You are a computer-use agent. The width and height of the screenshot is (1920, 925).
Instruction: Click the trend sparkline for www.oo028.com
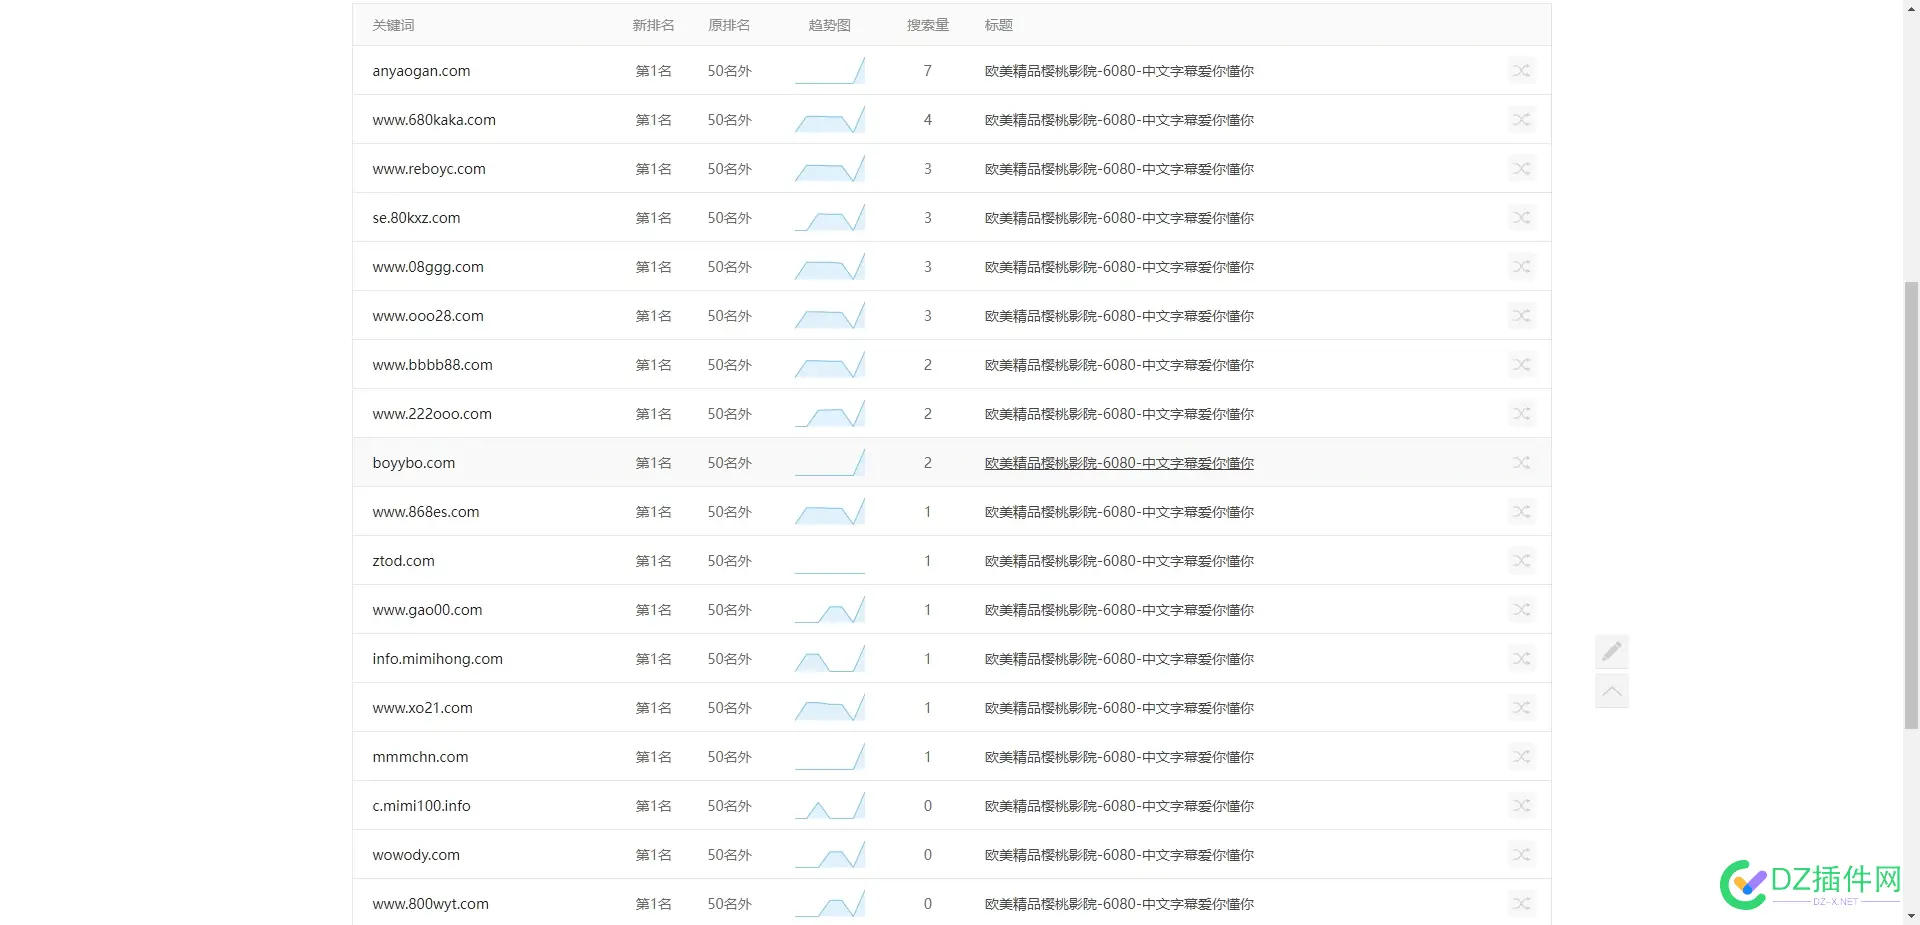coord(830,315)
